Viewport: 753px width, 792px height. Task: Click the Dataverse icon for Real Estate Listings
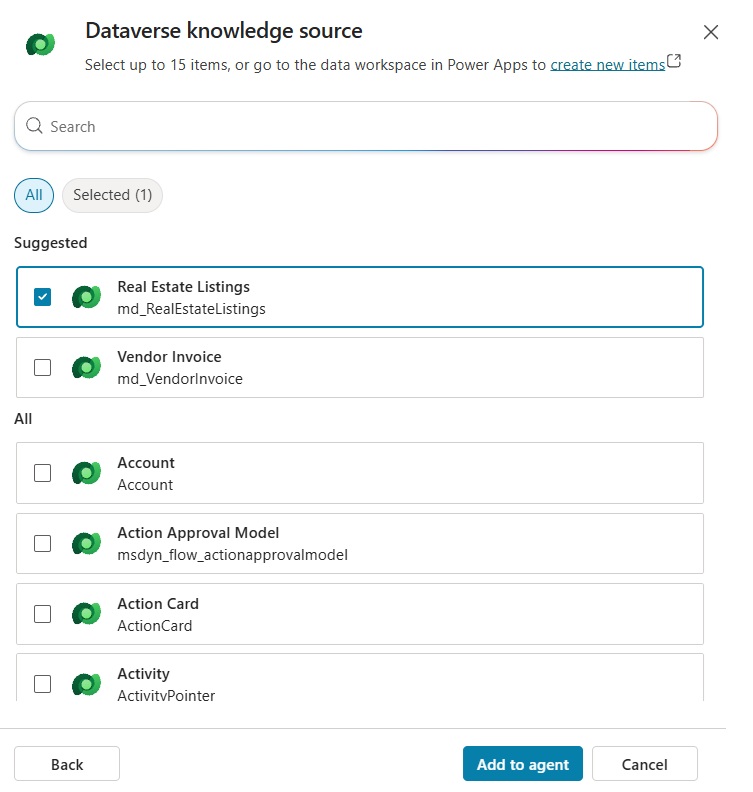coord(86,297)
